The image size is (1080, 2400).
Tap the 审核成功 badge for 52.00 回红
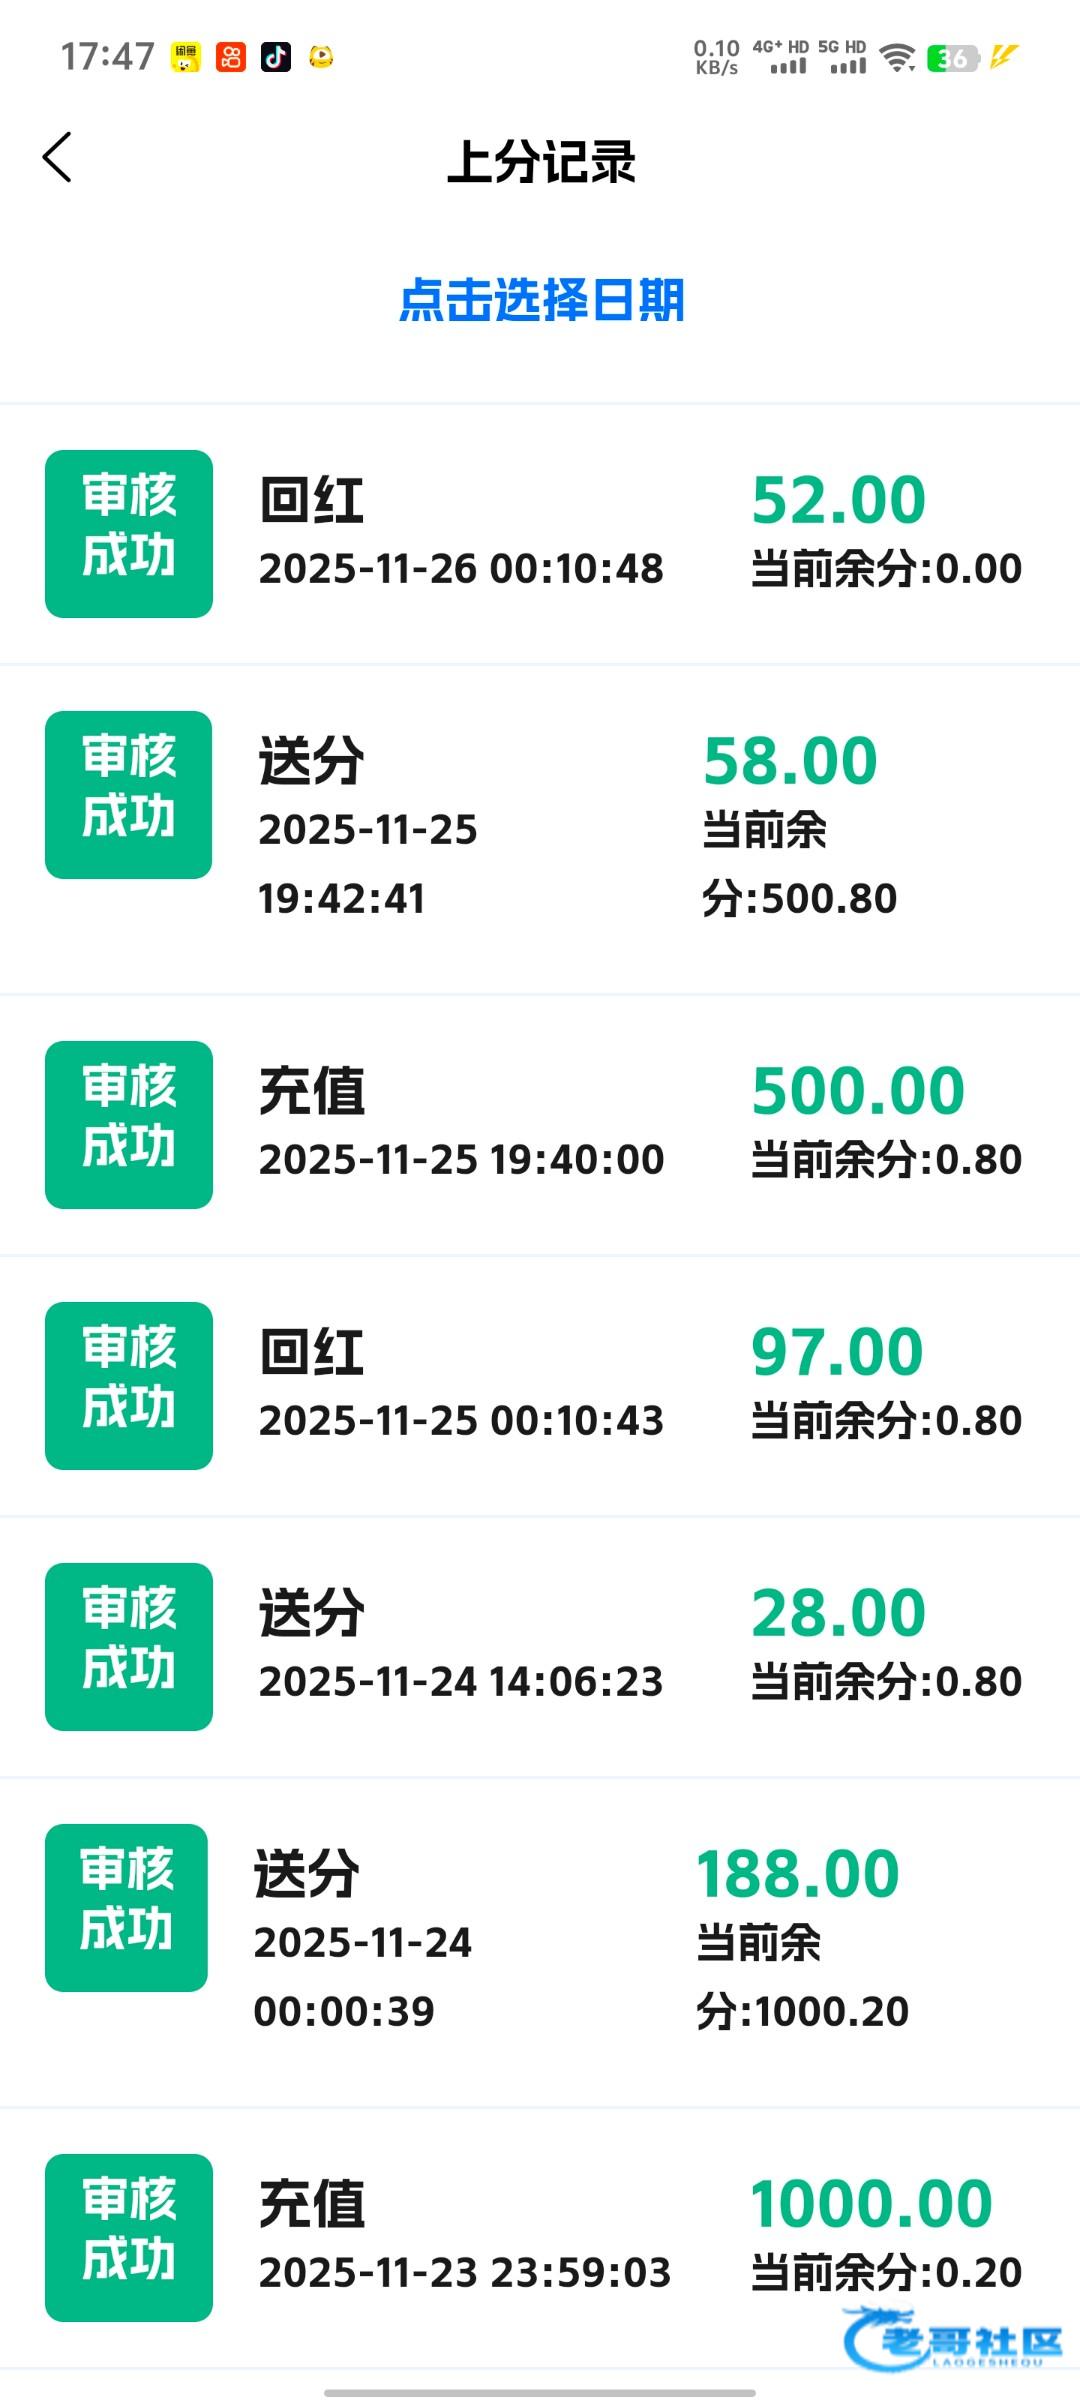129,534
